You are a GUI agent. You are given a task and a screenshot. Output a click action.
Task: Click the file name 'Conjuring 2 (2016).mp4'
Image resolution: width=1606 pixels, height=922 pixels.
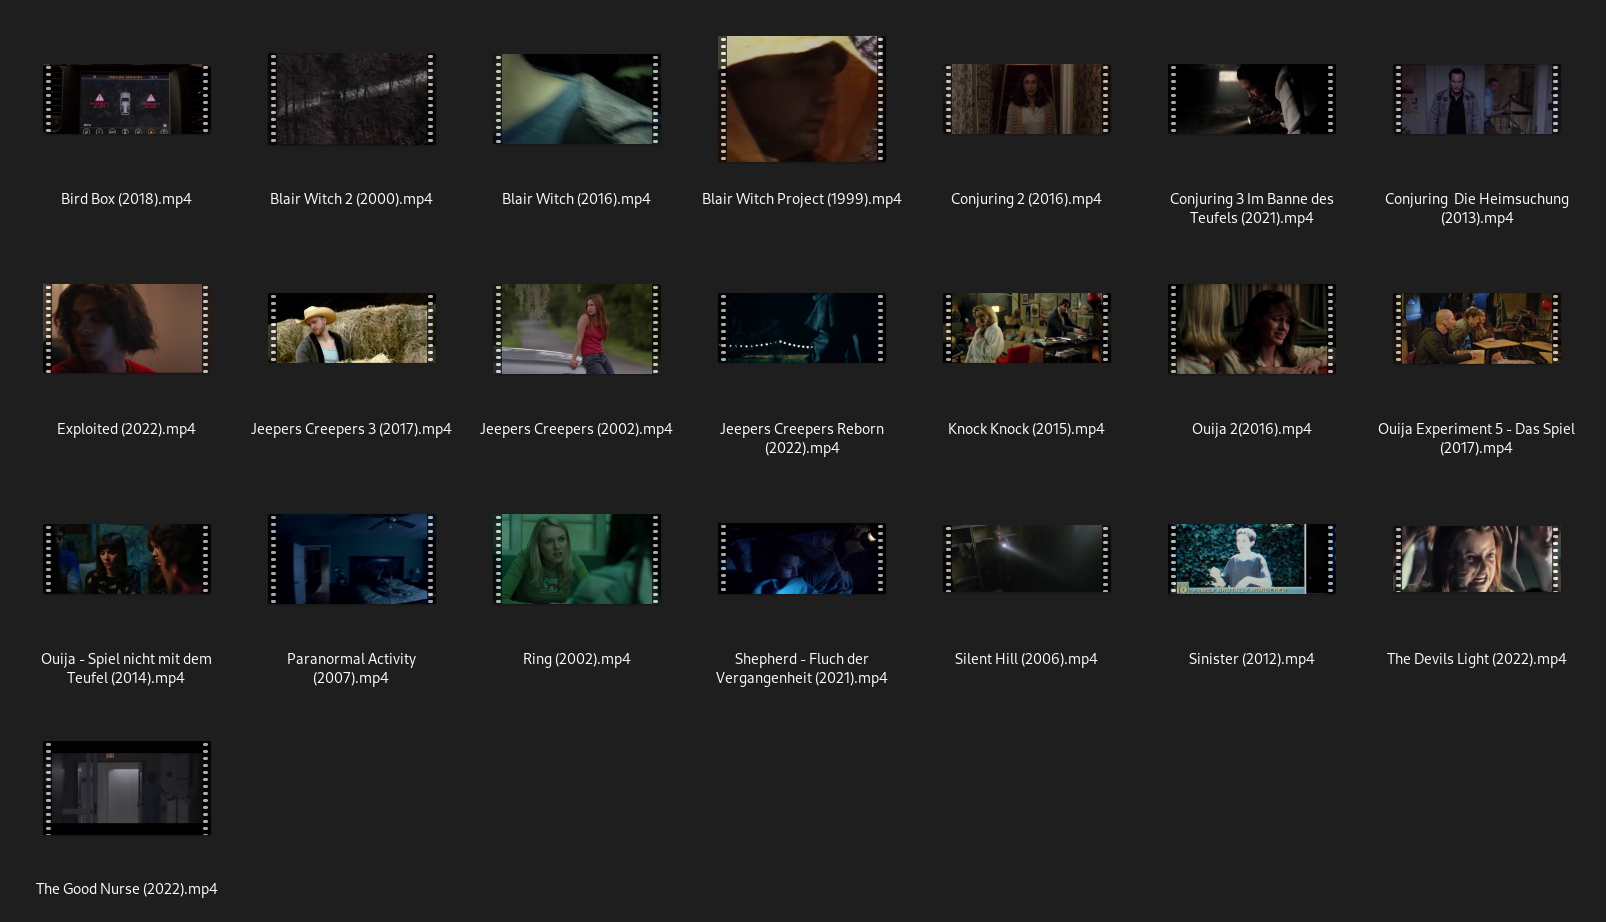(1026, 199)
